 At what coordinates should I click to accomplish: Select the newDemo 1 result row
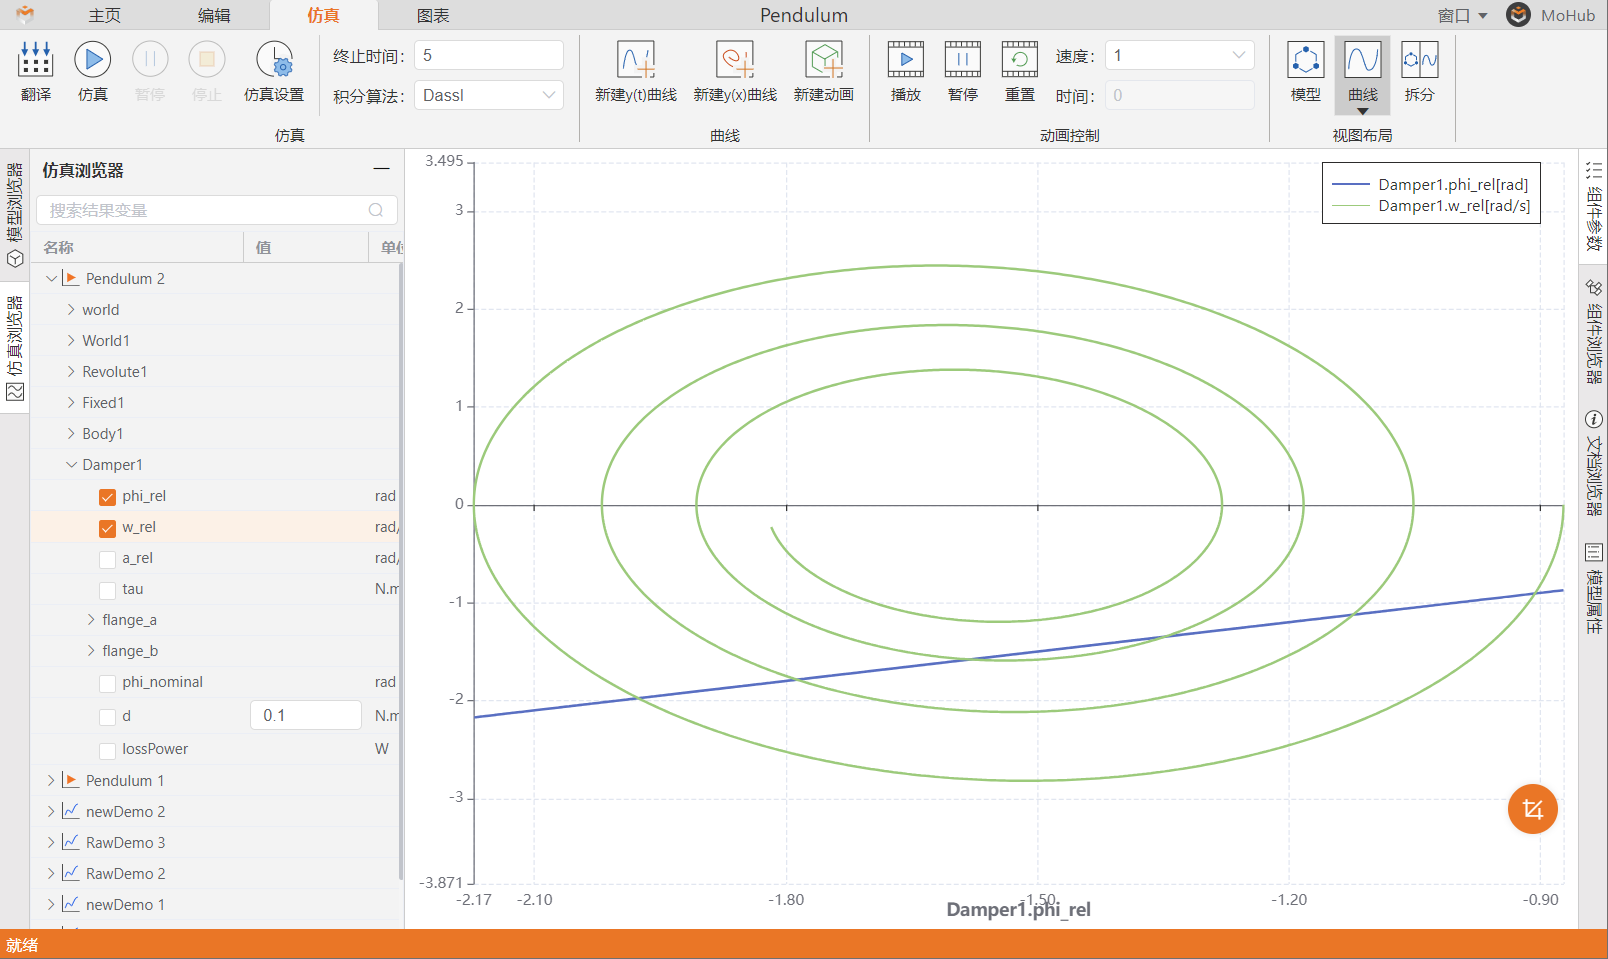pos(217,904)
